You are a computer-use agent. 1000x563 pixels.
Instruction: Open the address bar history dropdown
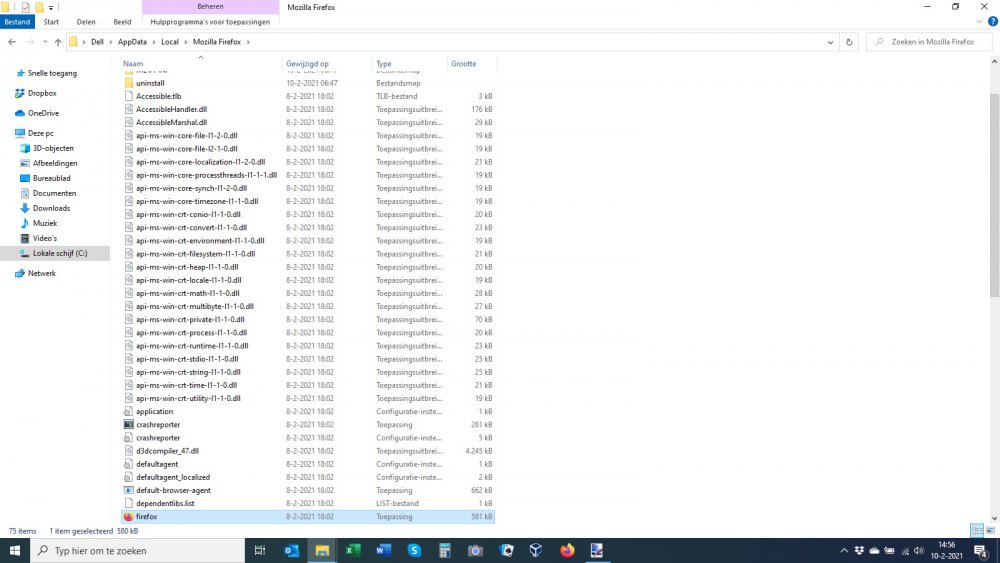(831, 42)
